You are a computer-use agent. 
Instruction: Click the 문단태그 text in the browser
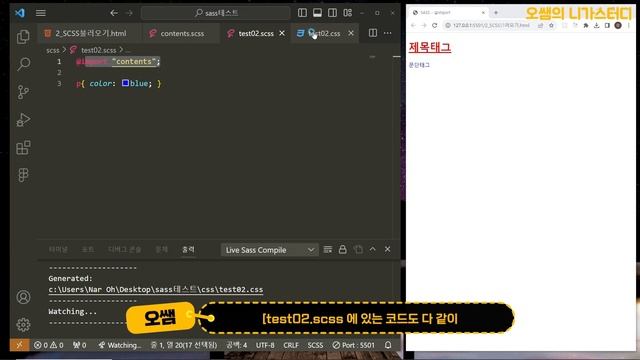pyautogui.click(x=419, y=65)
